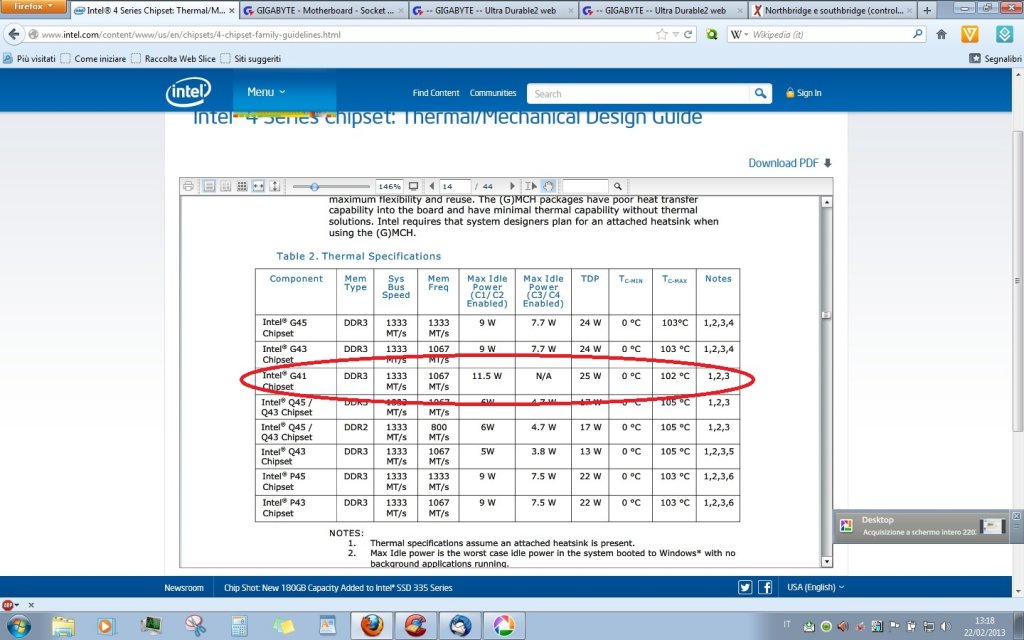
Task: Fit PDF page to height
Action: (x=274, y=186)
